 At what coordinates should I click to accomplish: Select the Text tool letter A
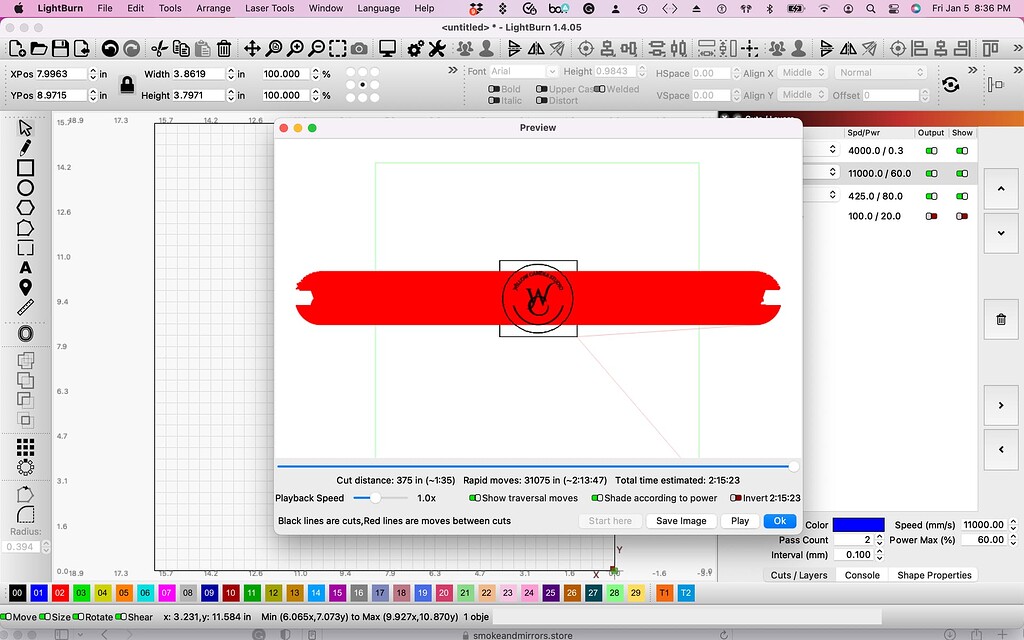point(25,268)
